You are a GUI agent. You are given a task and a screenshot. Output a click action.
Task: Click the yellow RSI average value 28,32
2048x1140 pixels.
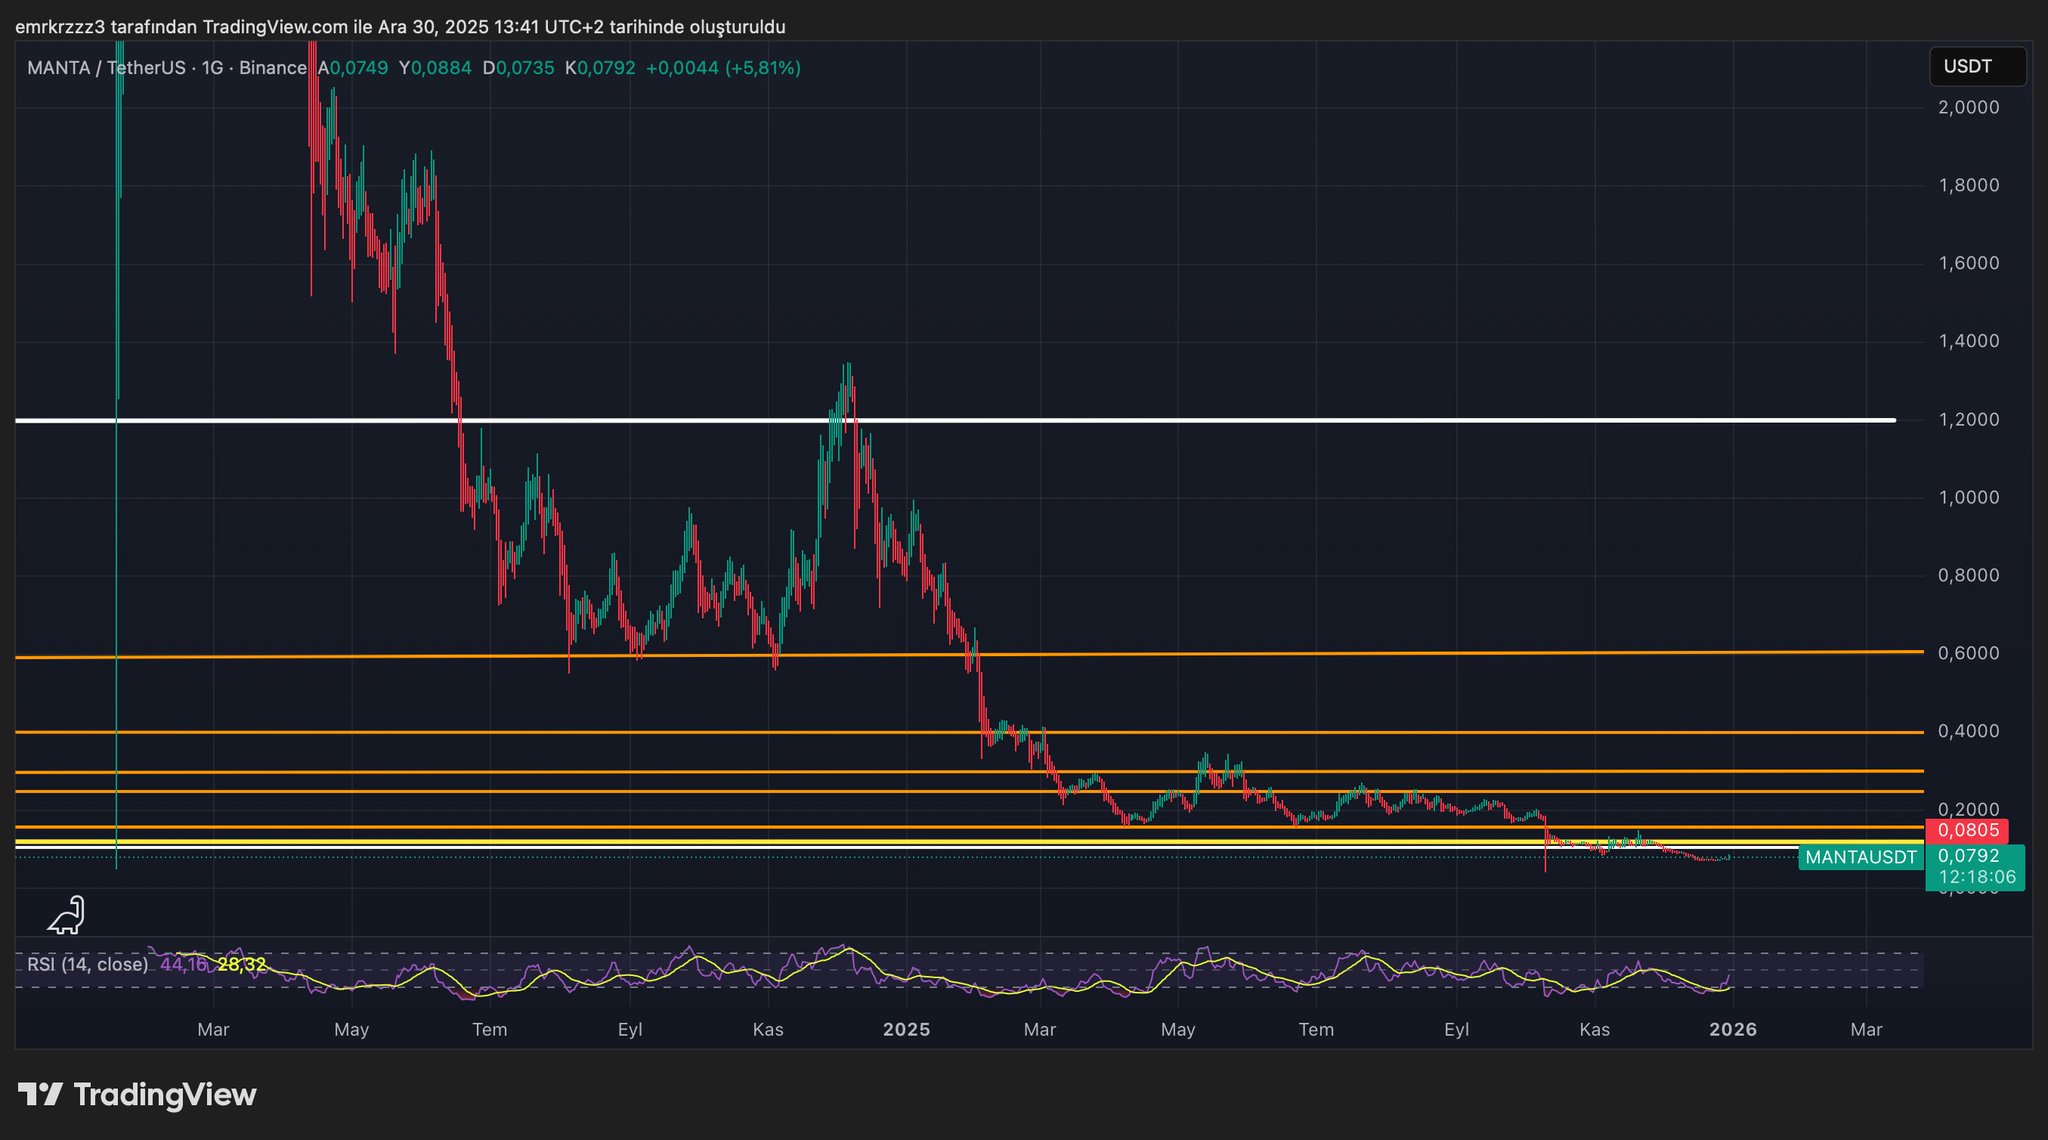(x=242, y=965)
